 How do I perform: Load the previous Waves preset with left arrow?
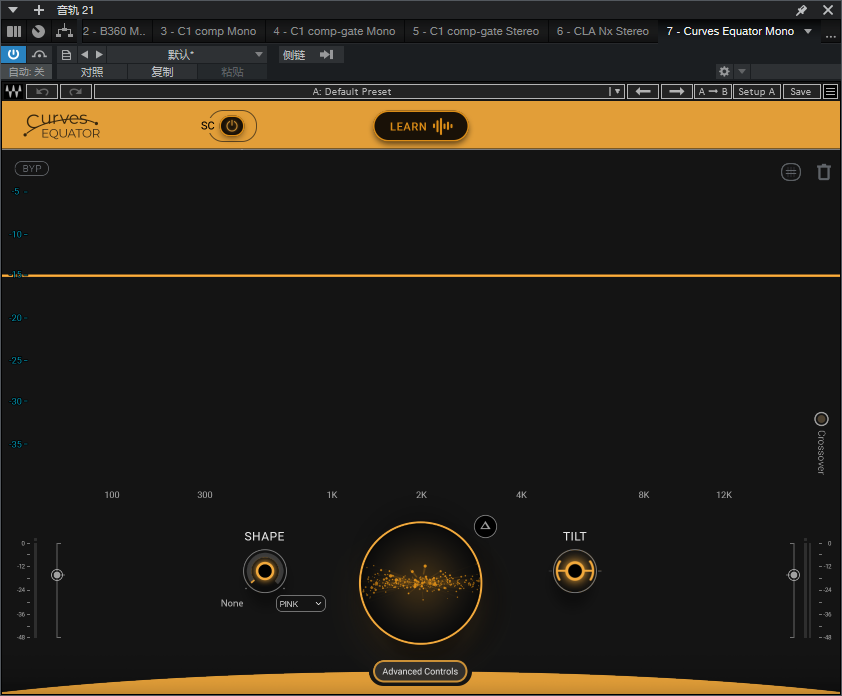click(643, 92)
